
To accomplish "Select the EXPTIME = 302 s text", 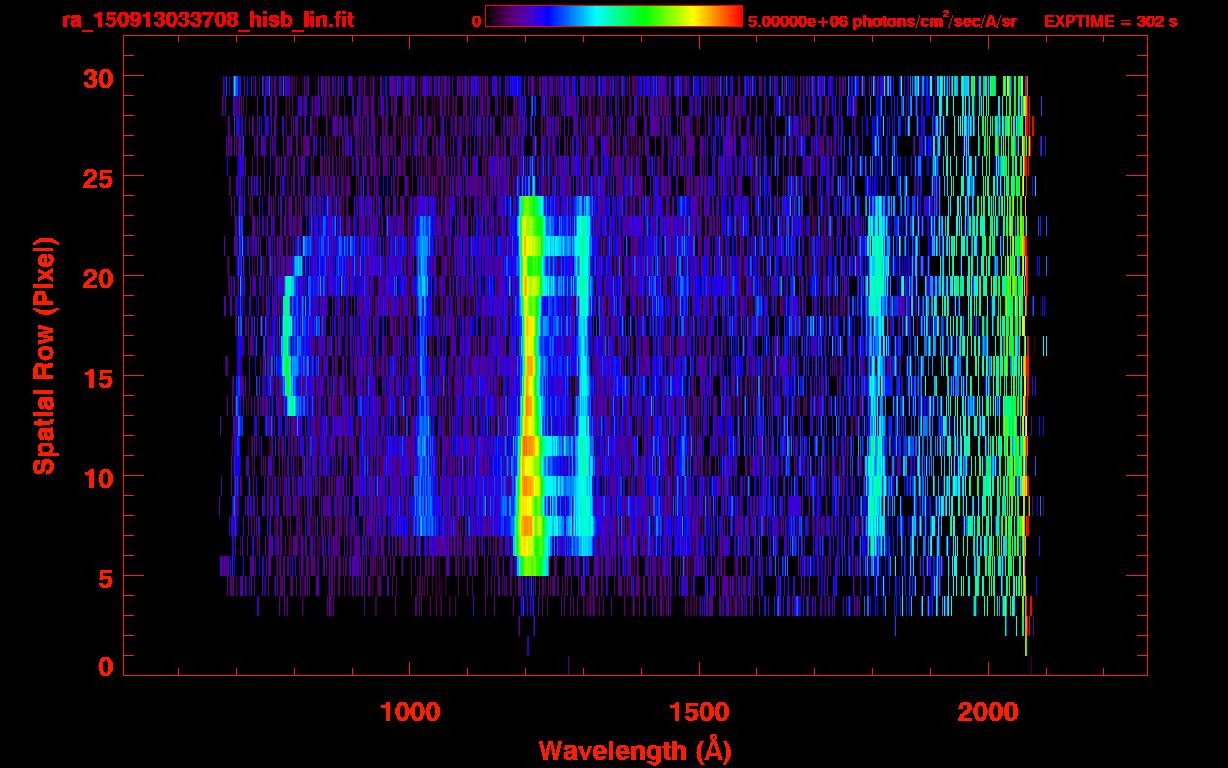I will 1110,20.
